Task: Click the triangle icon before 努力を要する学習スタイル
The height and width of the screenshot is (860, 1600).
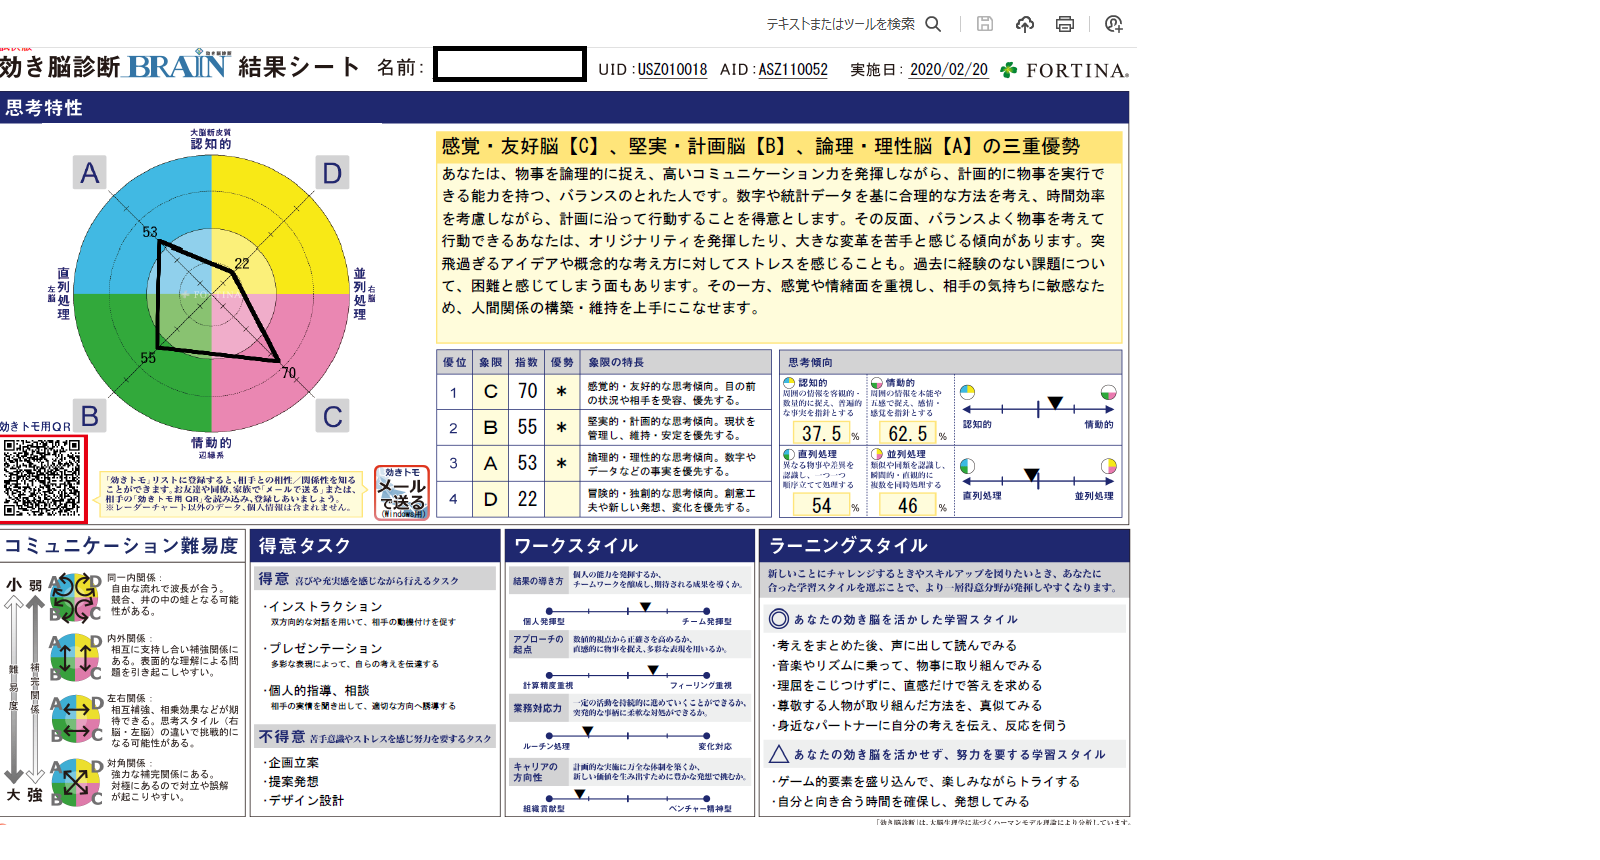Action: [779, 754]
